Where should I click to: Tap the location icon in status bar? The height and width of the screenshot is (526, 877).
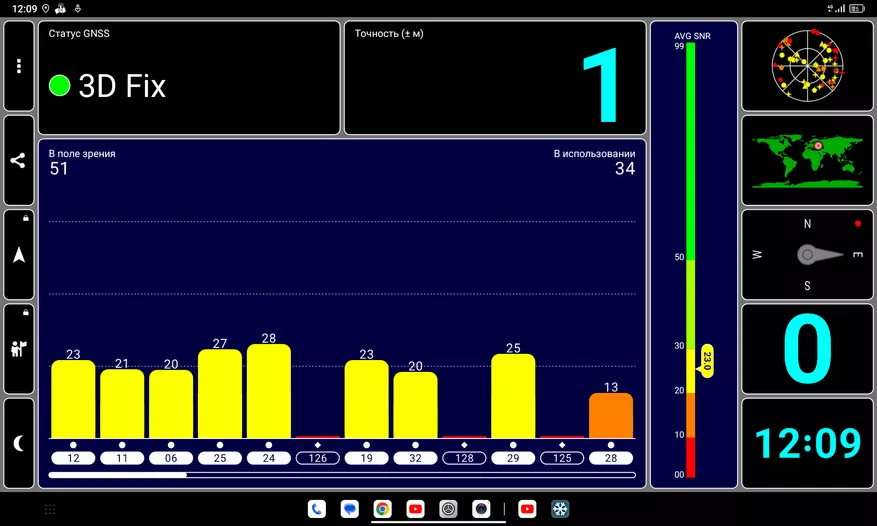(45, 8)
